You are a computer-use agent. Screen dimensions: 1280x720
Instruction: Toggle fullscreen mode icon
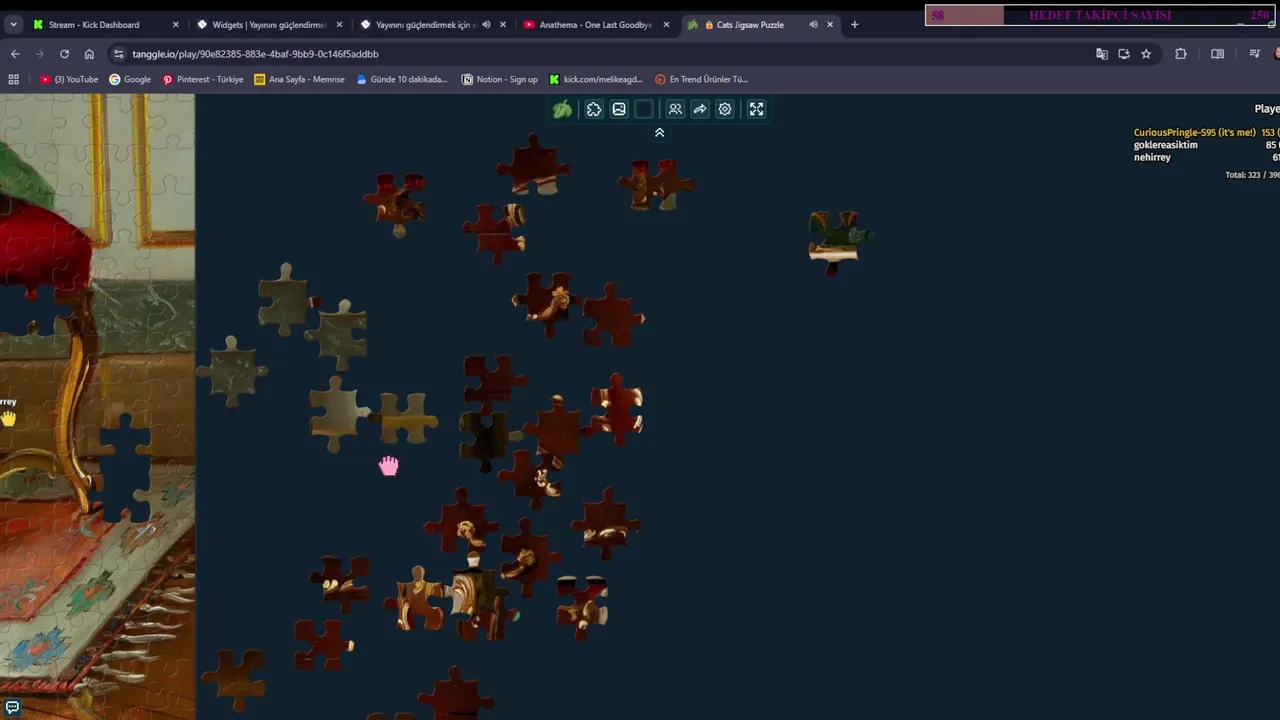(x=756, y=109)
